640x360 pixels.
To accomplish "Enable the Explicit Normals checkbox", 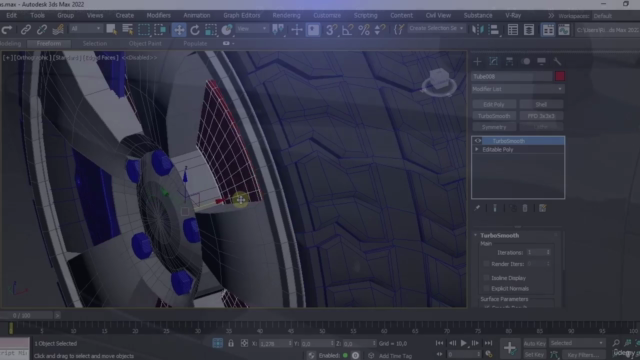I will tap(486, 289).
